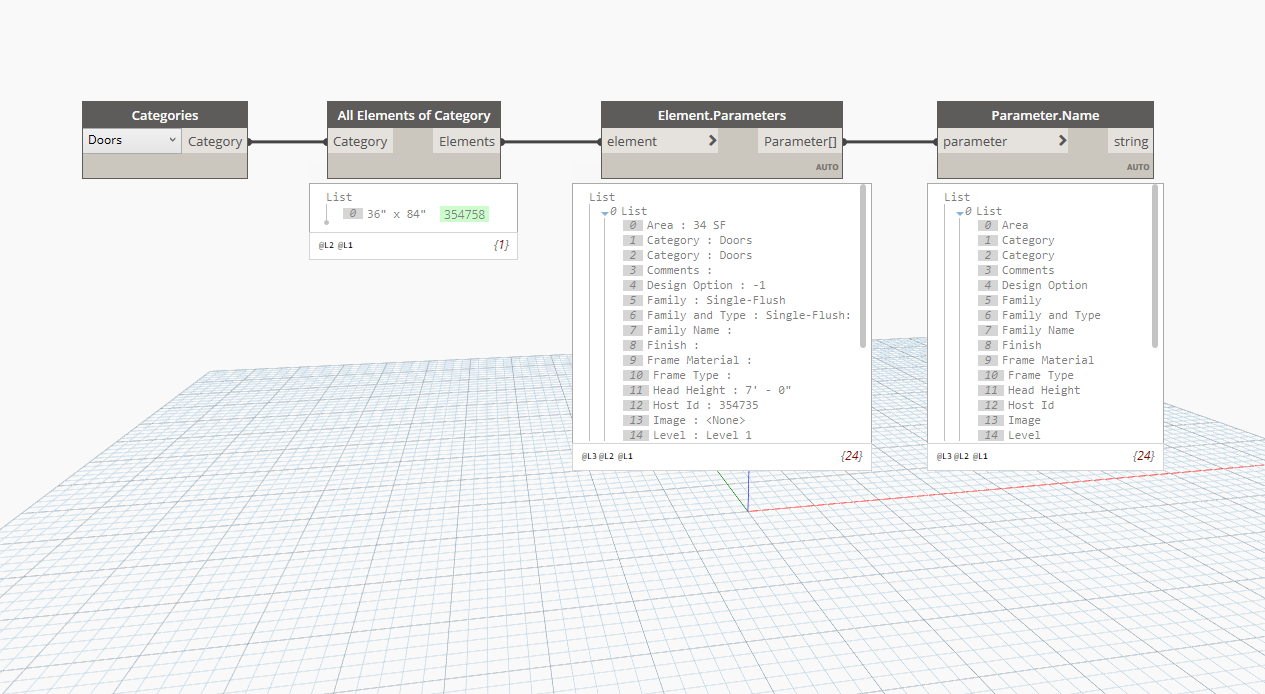Open the Doors category dropdown
1265x694 pixels.
[131, 141]
